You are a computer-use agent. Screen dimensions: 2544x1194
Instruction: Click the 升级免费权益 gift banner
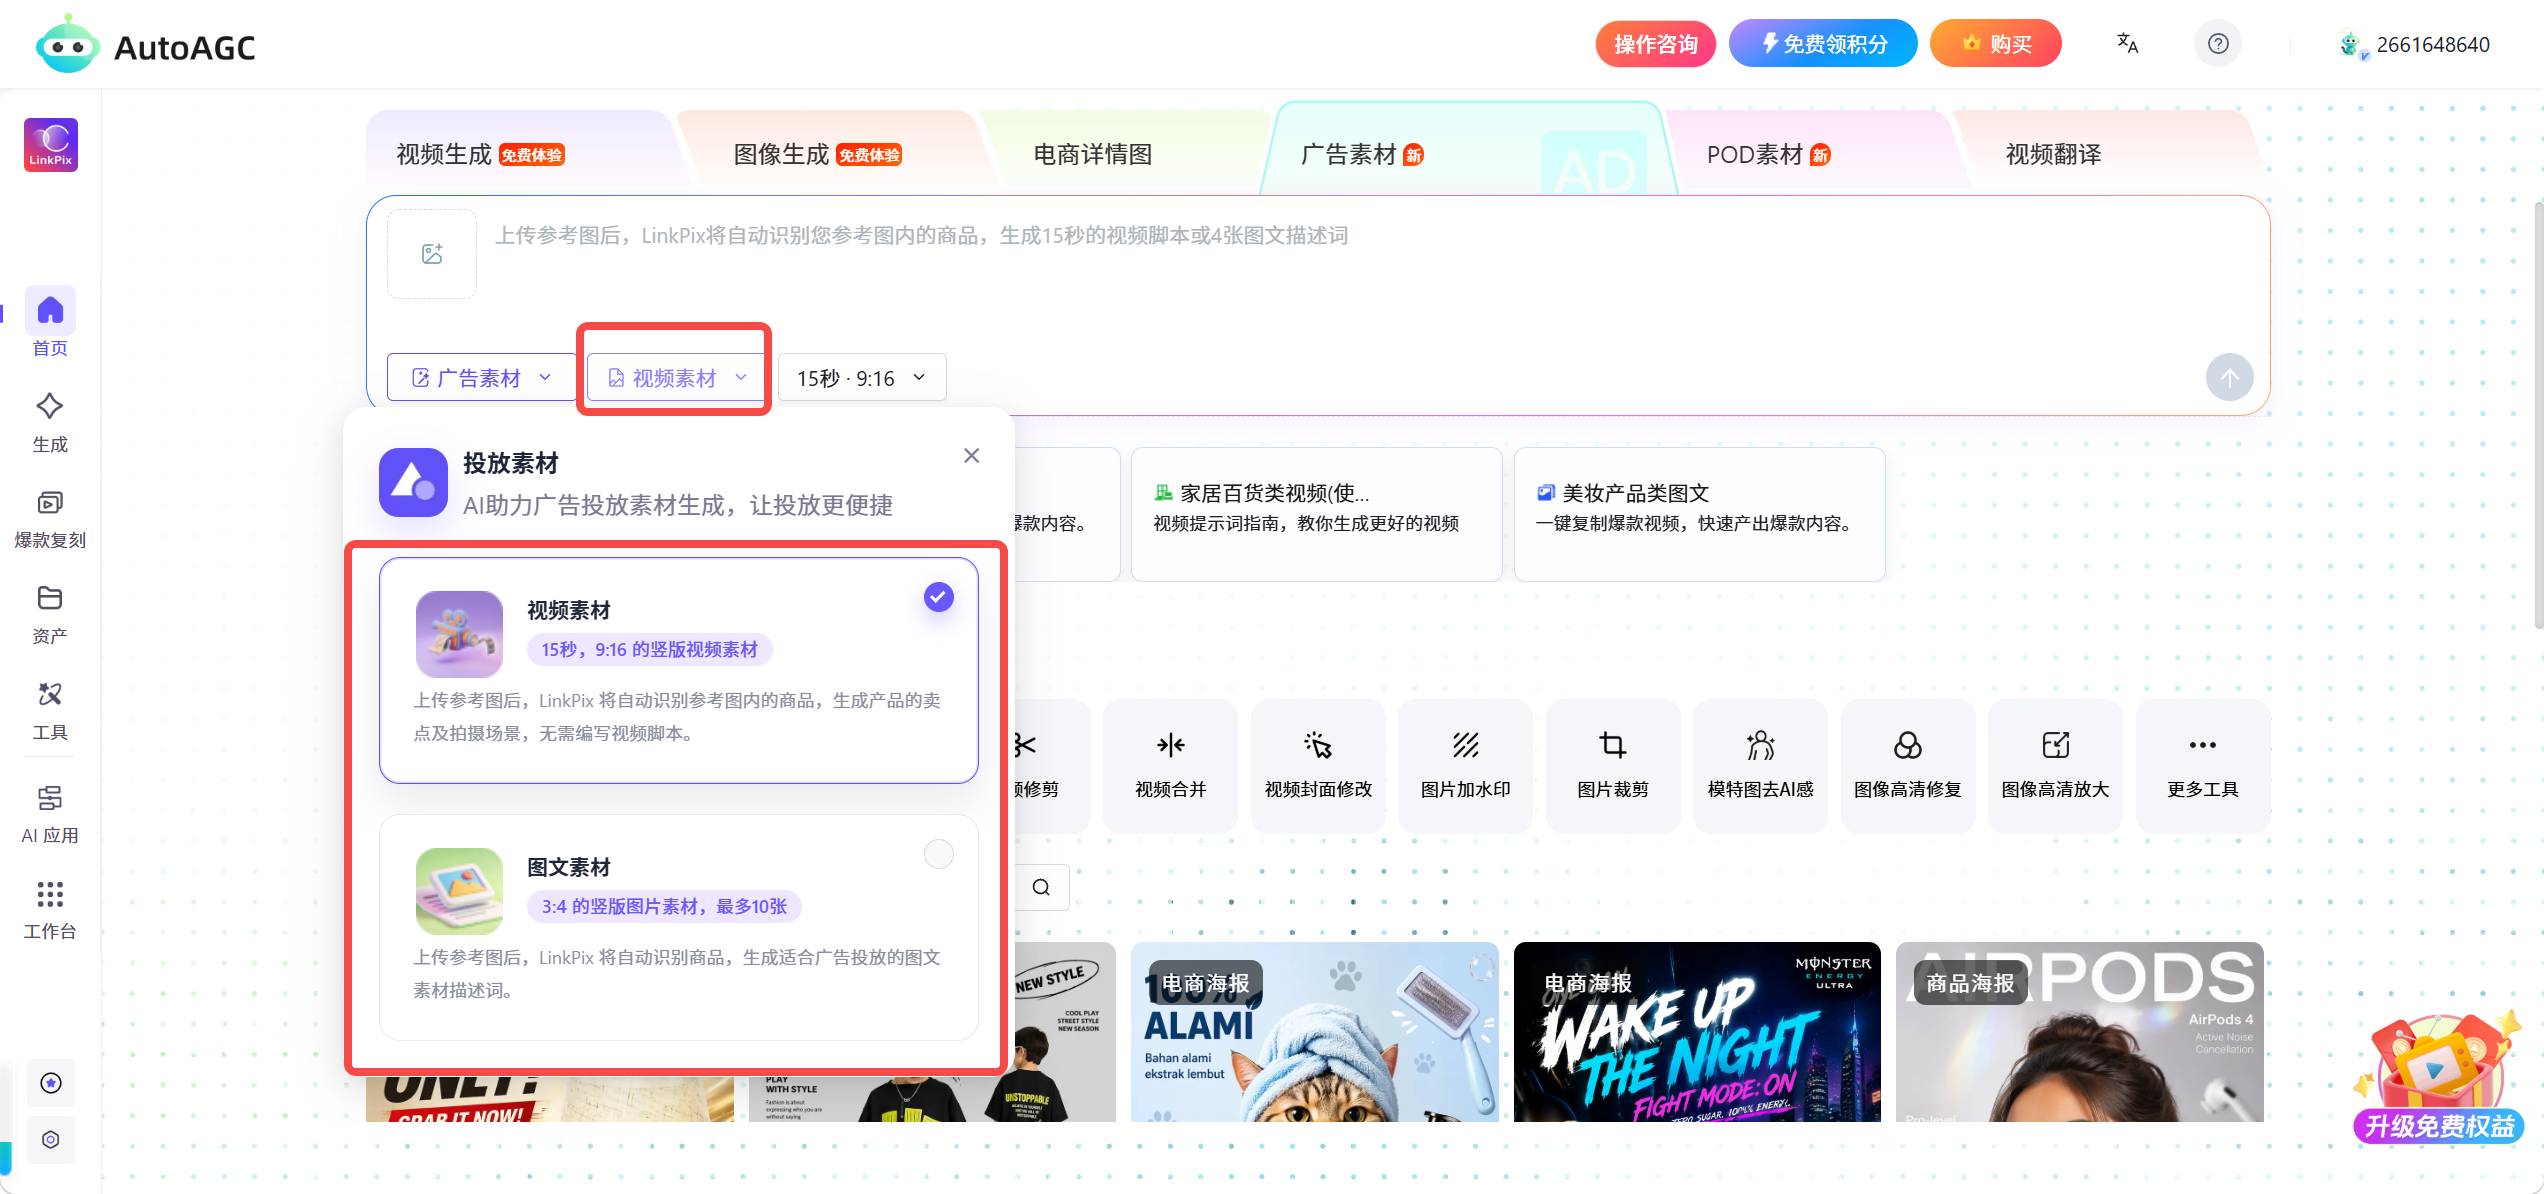tap(2438, 1080)
